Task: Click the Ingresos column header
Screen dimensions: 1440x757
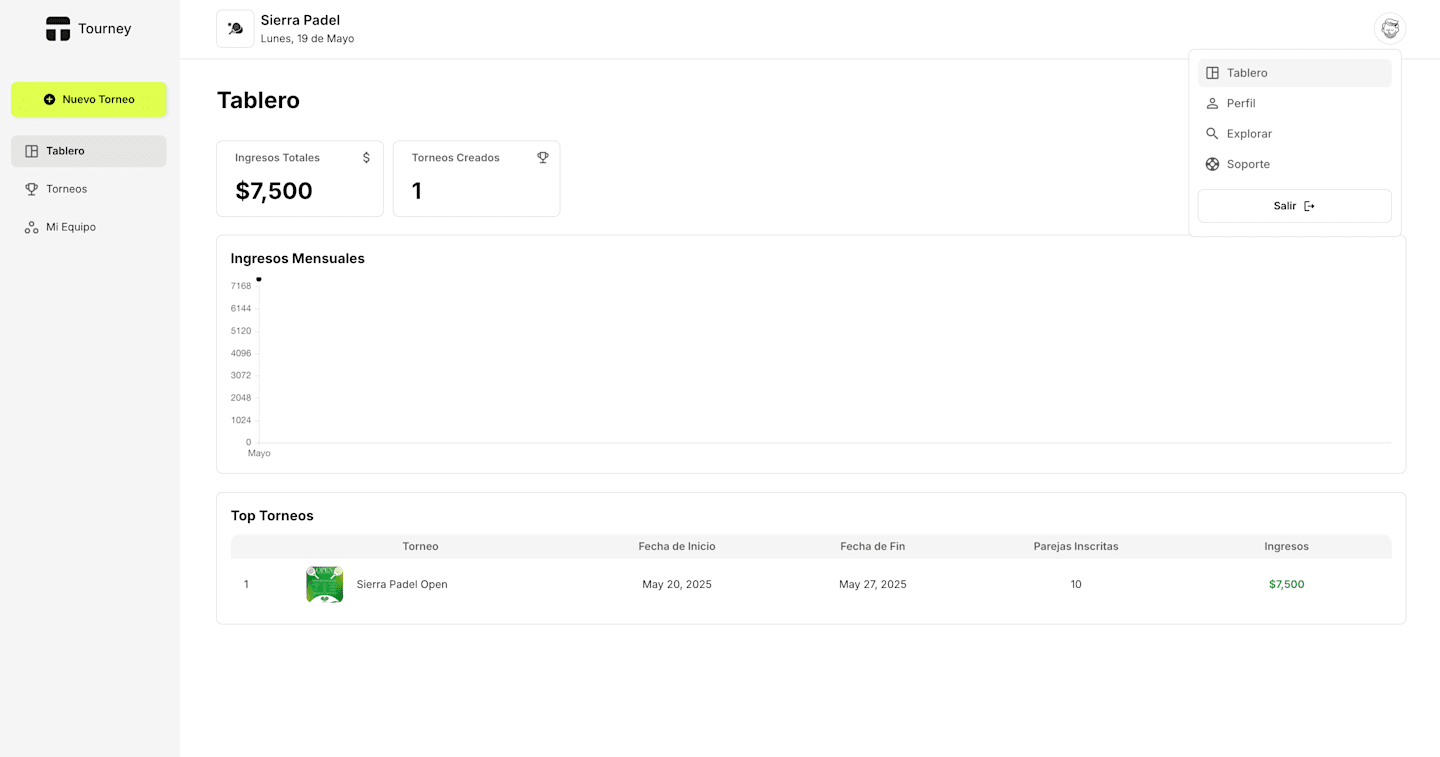Action: [1286, 547]
